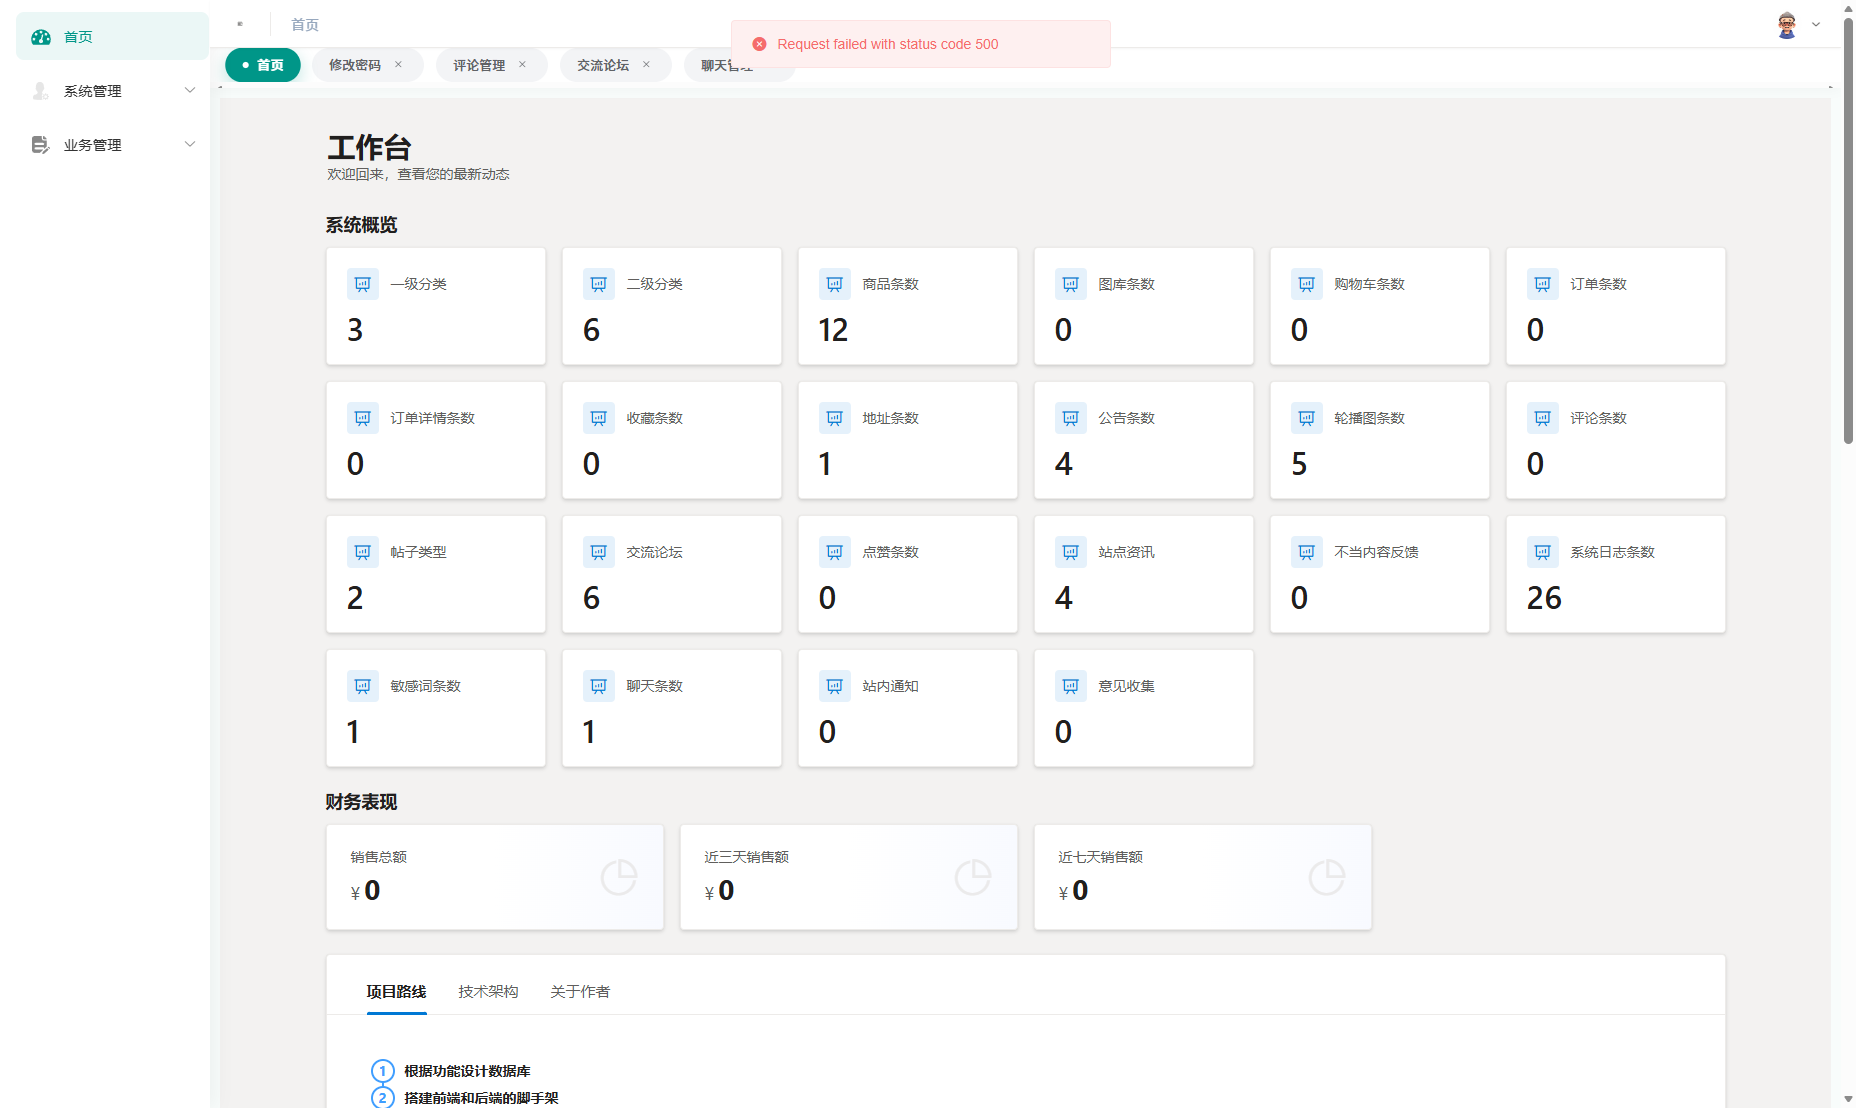Image resolution: width=1856 pixels, height=1108 pixels.
Task: Expand the 系统管理 menu chevron
Action: (x=190, y=90)
